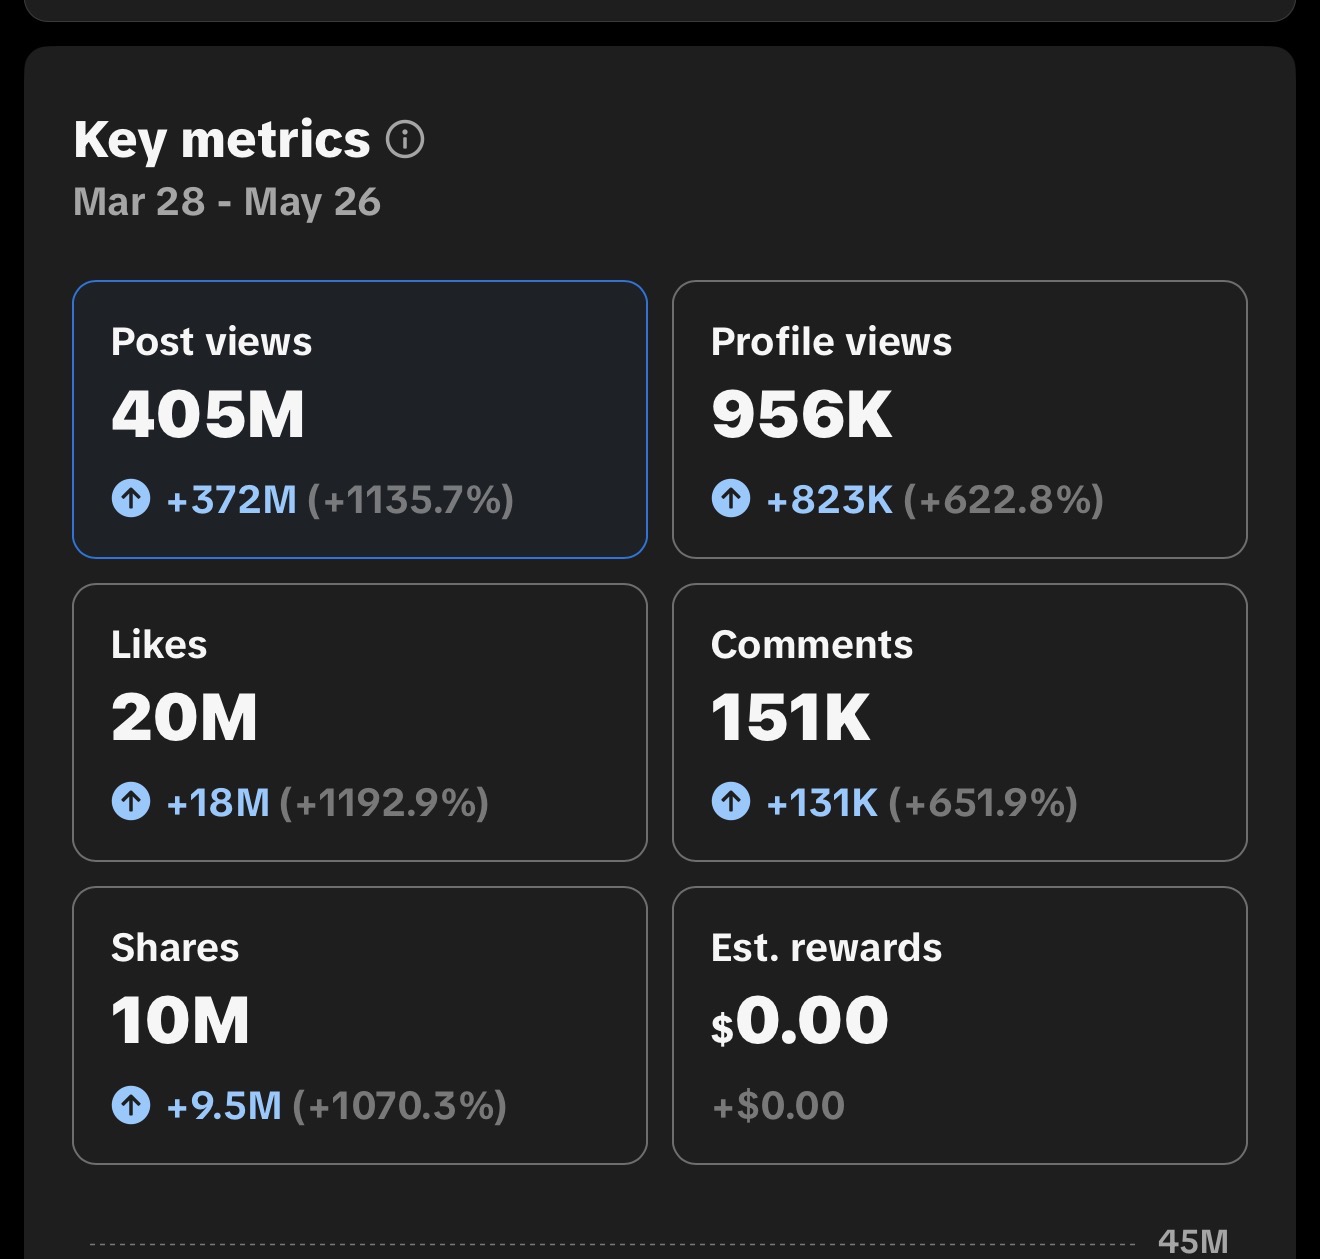This screenshot has width=1320, height=1259.
Task: Click the 151K comments total
Action: [x=791, y=717]
